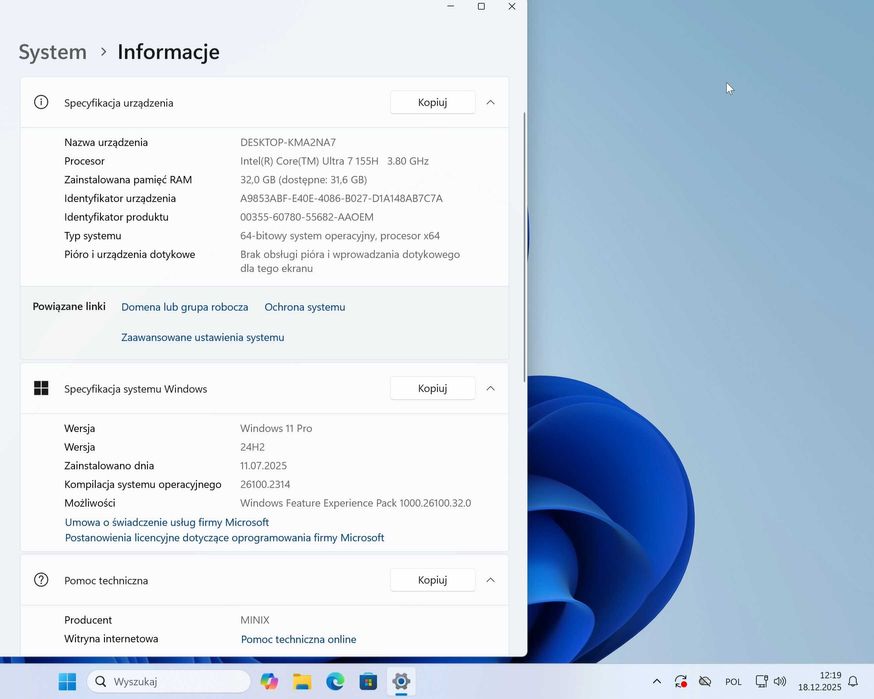Screen dimensions: 874x699
Task: Click the Brak obsługi pióra value
Action: tap(350, 261)
